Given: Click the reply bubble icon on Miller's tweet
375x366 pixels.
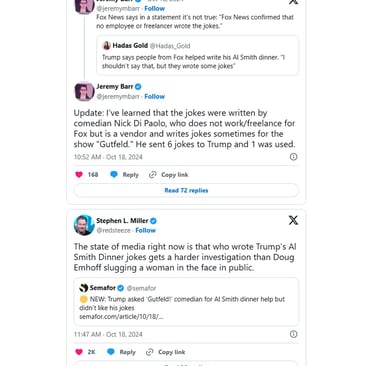Looking at the screenshot, I should pyautogui.click(x=111, y=352).
